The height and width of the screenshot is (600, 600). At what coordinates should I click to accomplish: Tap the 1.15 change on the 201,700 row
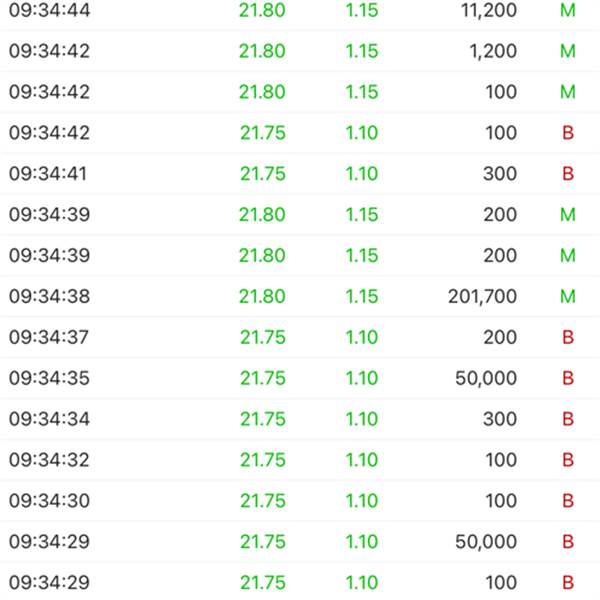(362, 296)
